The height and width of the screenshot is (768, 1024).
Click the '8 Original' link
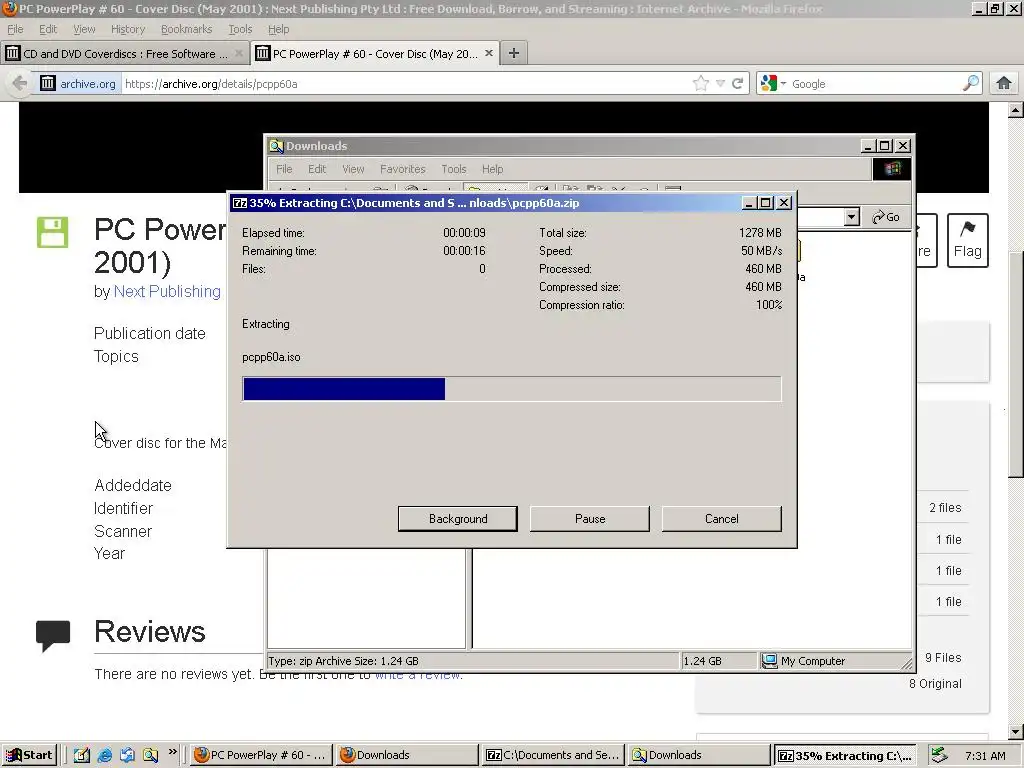(935, 684)
